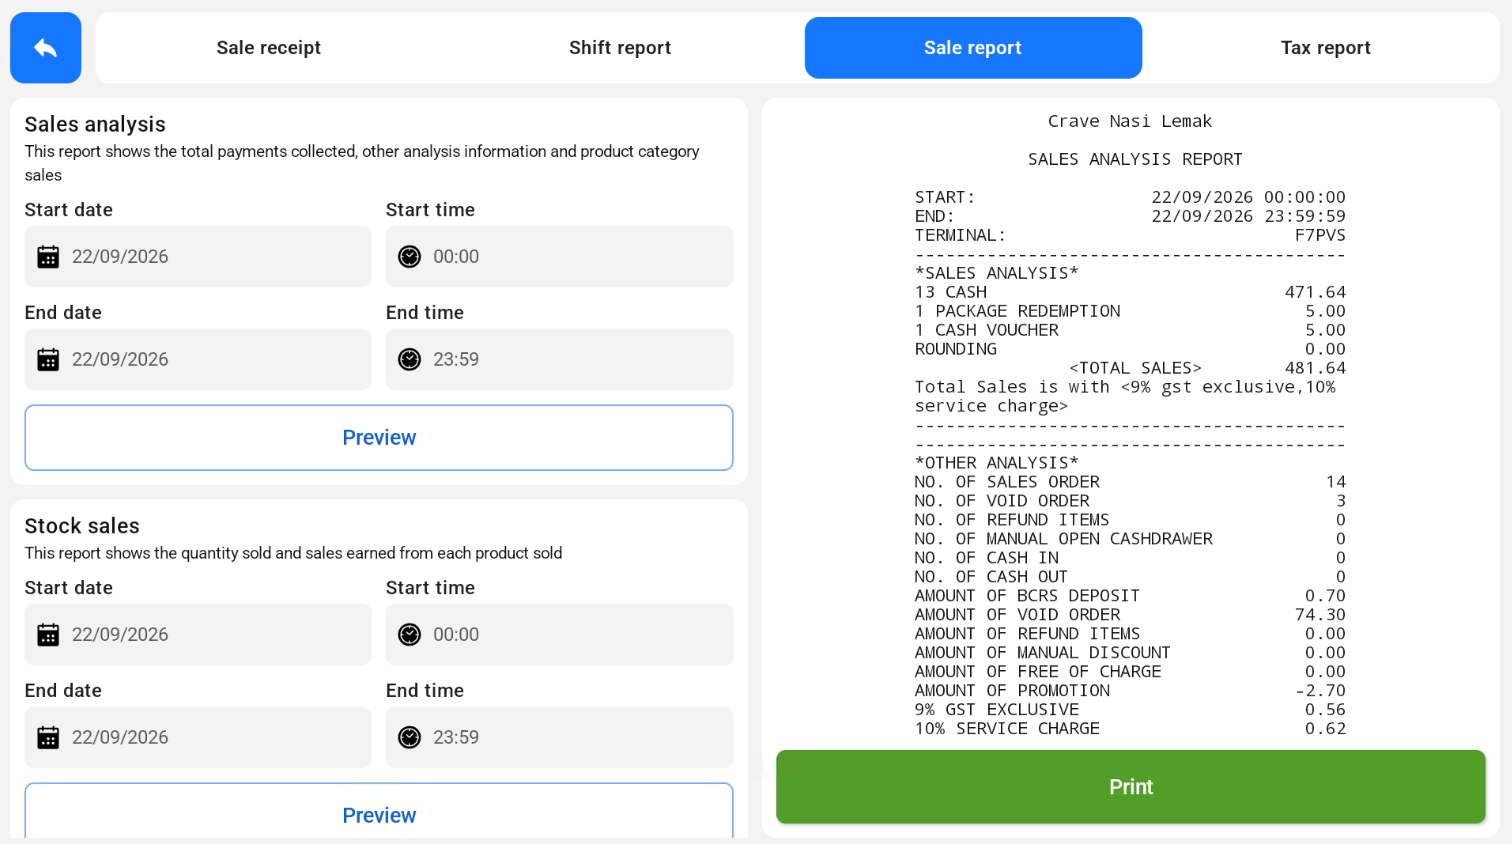Screen dimensions: 1512x844
Task: Click 10% SERVICE CHARGE line
Action: (1130, 729)
